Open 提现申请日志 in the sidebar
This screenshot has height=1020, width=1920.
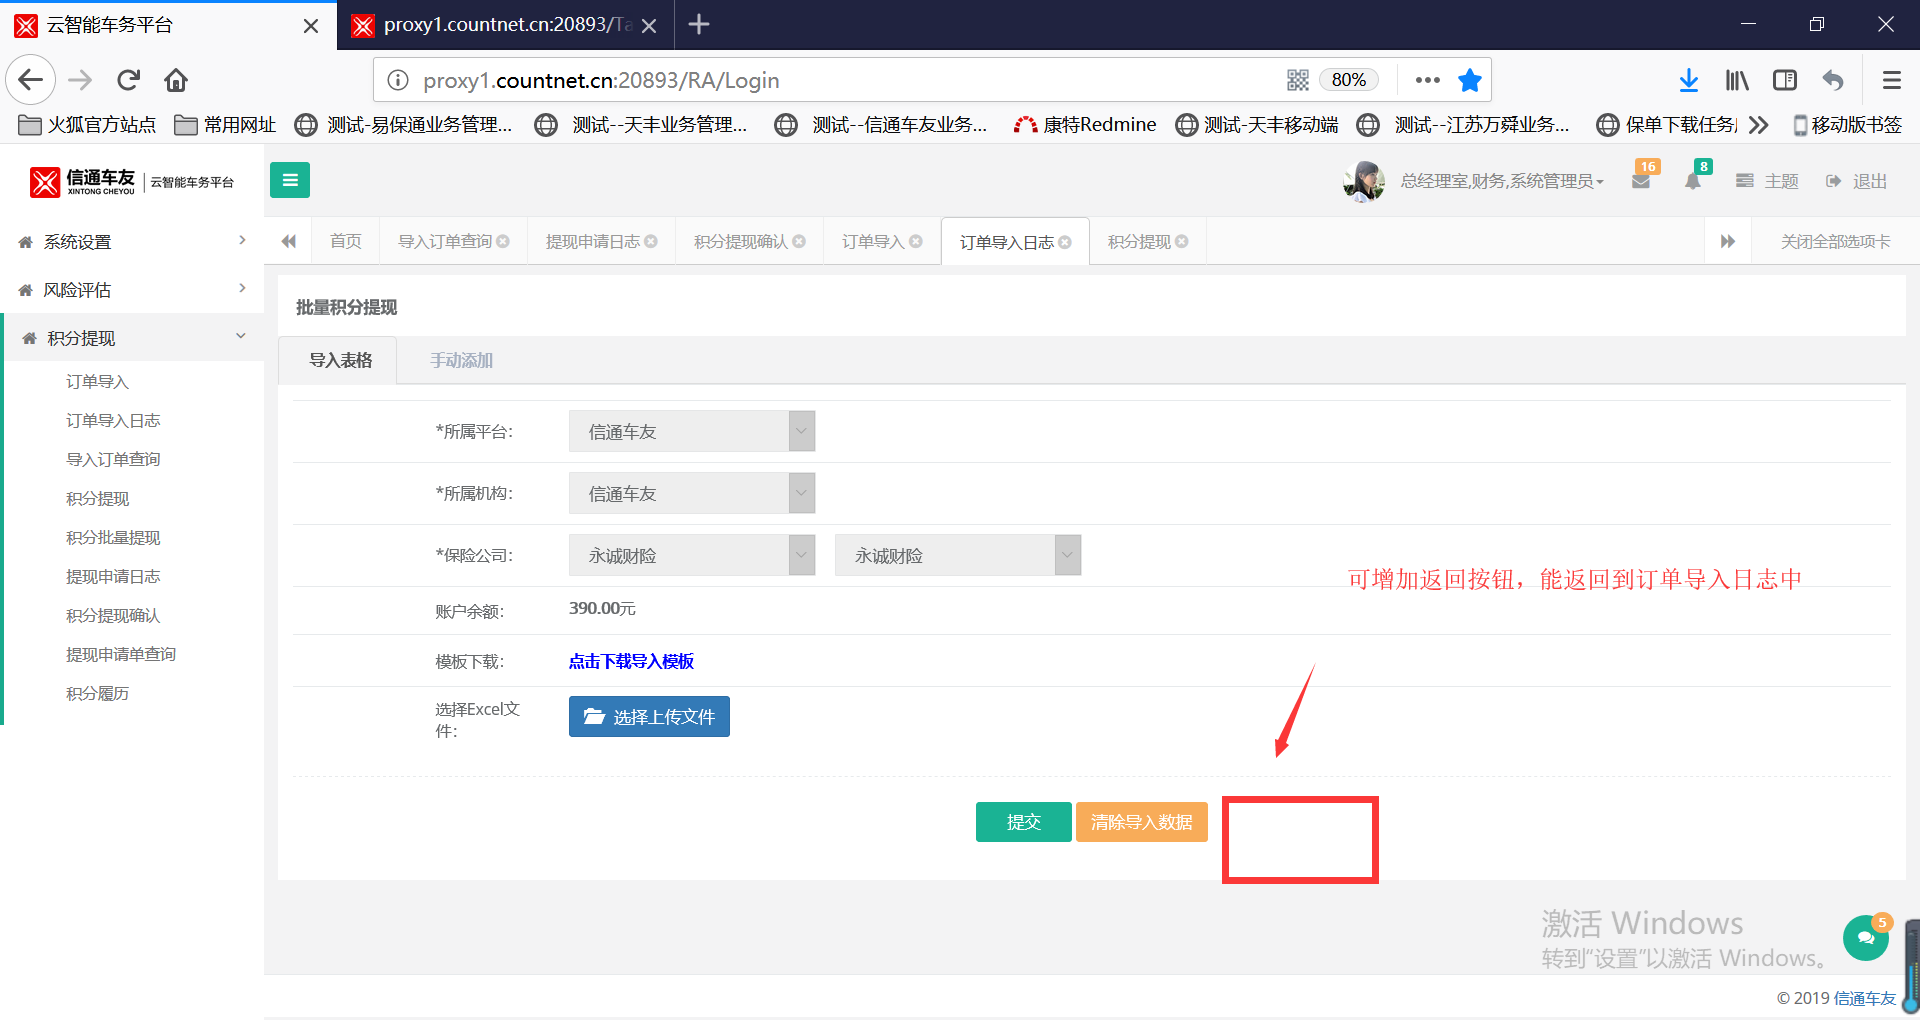pos(113,576)
